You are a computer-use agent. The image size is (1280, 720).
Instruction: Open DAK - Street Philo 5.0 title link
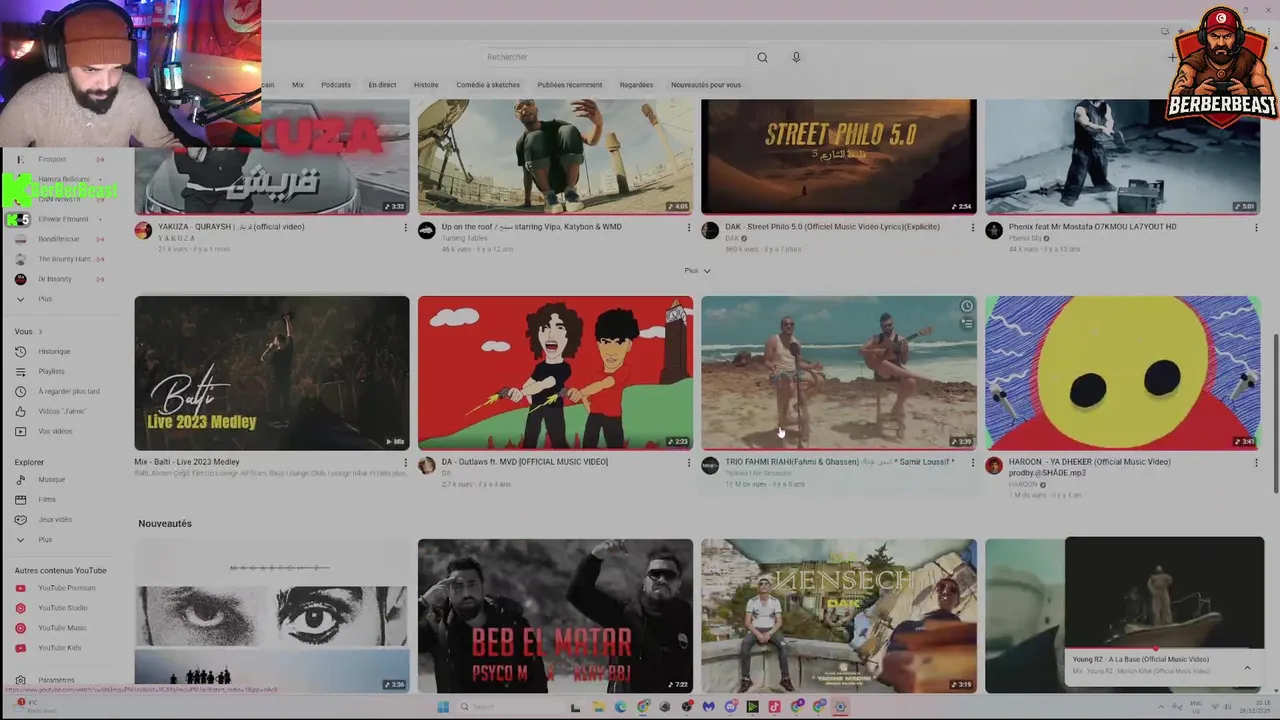tap(832, 227)
